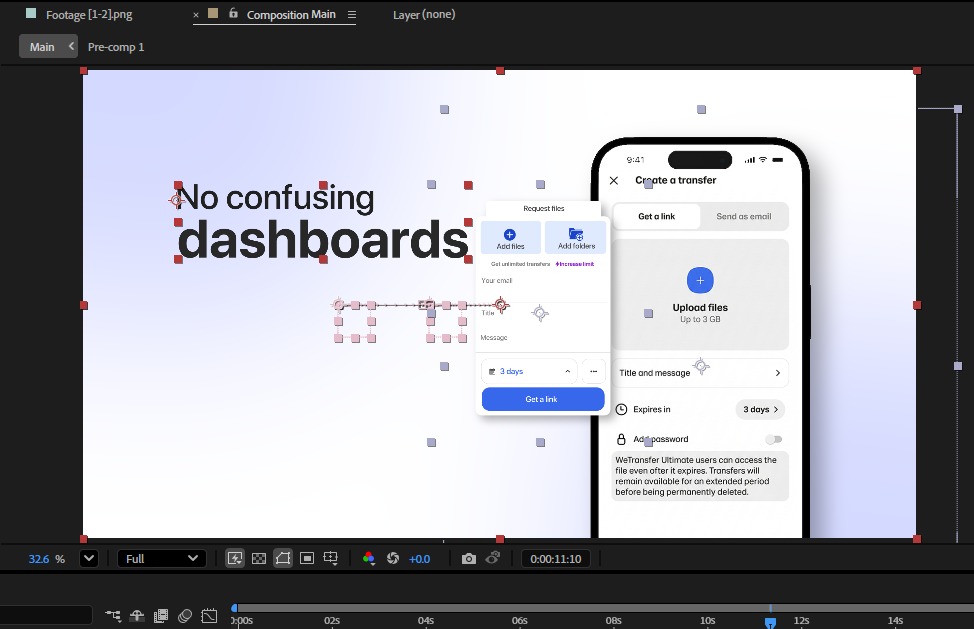Screen dimensions: 974x629
Task: Open the magnification ratio dropdown arrow
Action: (89, 558)
